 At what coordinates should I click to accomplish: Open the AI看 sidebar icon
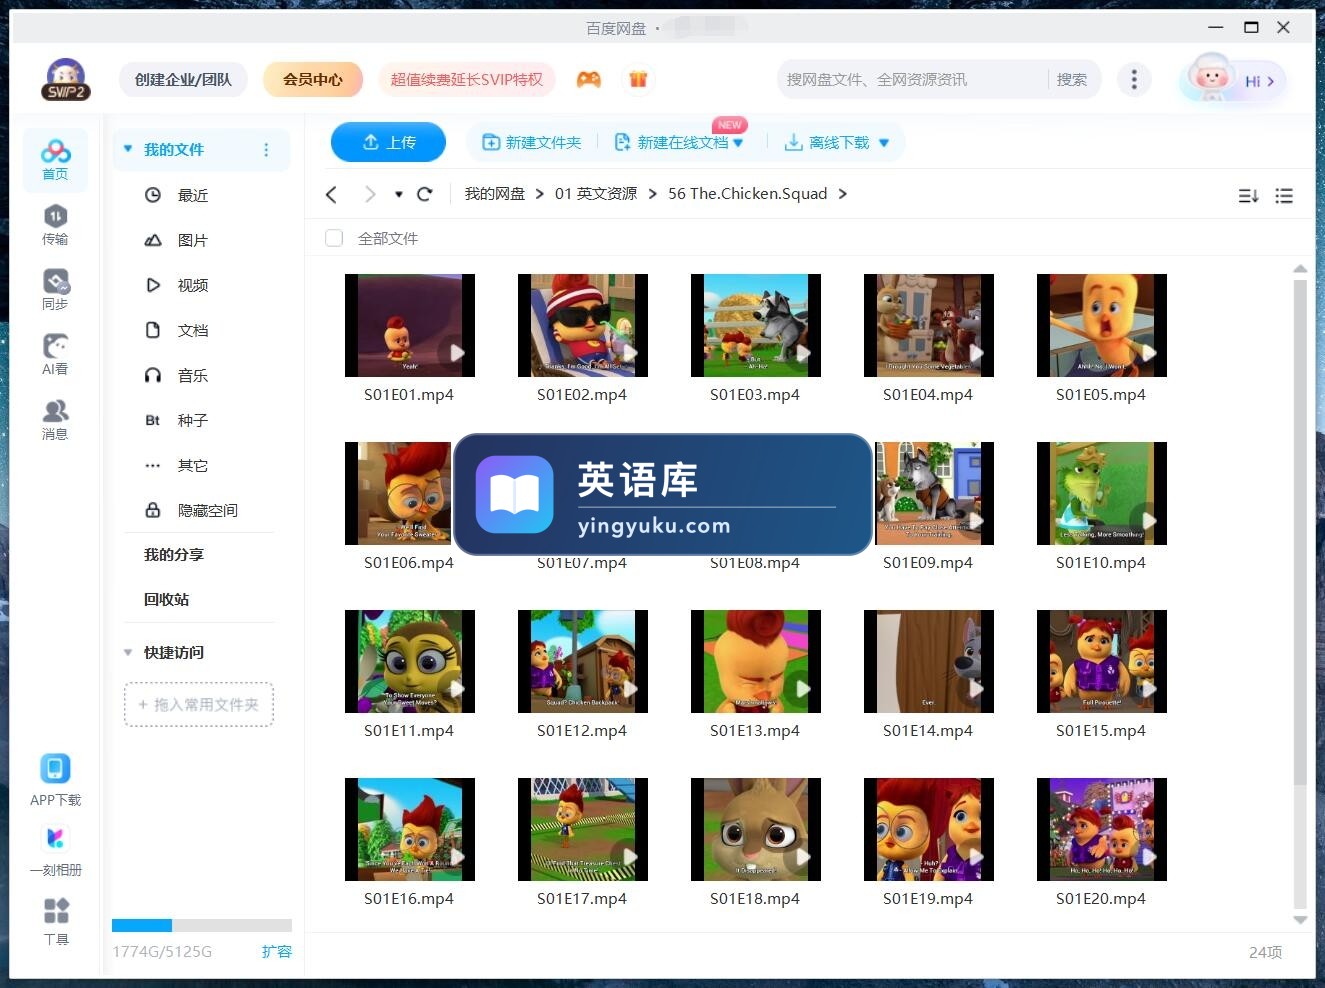[x=55, y=354]
